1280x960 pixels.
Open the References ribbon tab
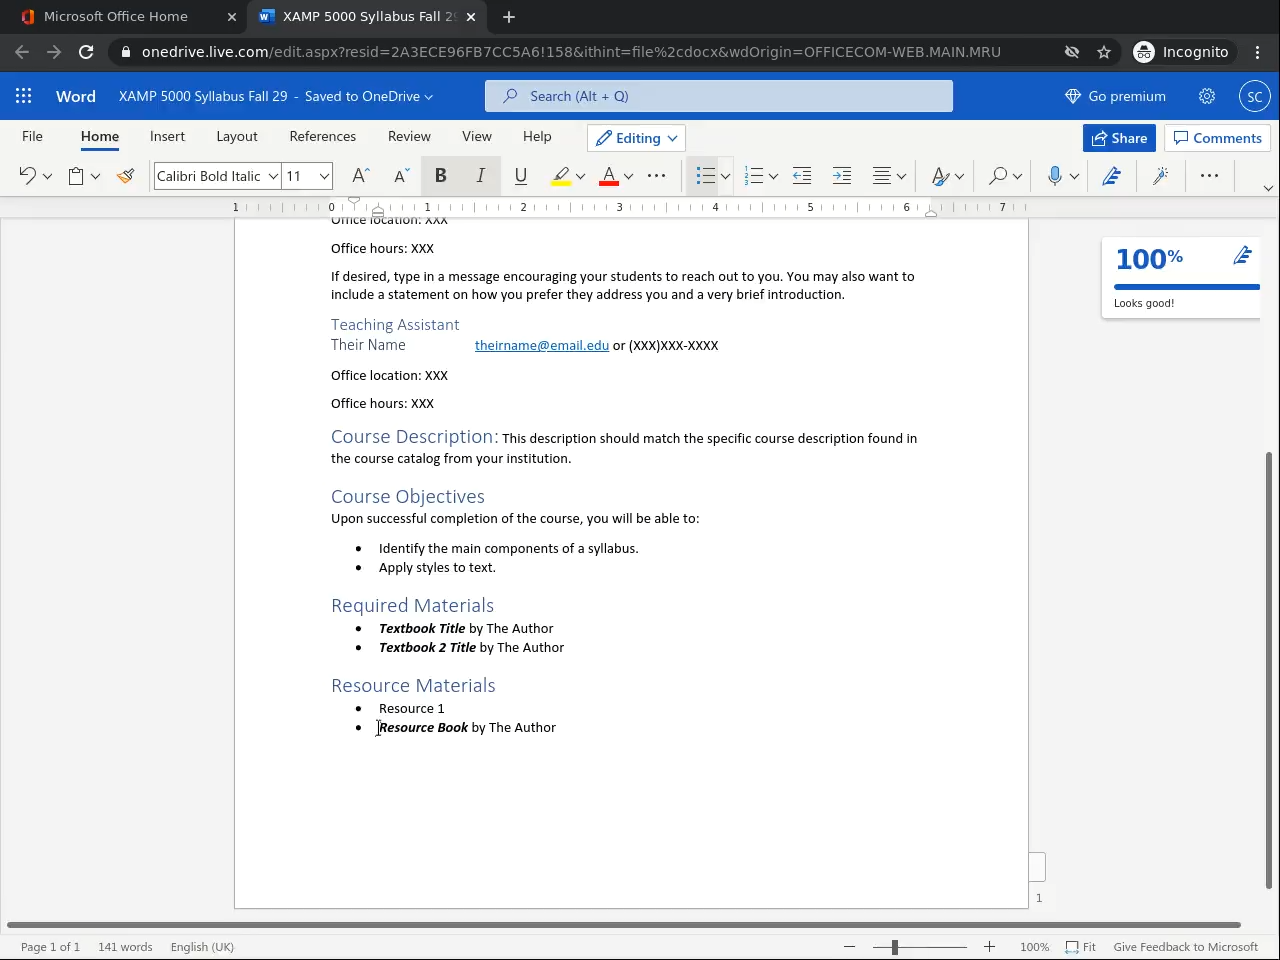(x=322, y=136)
